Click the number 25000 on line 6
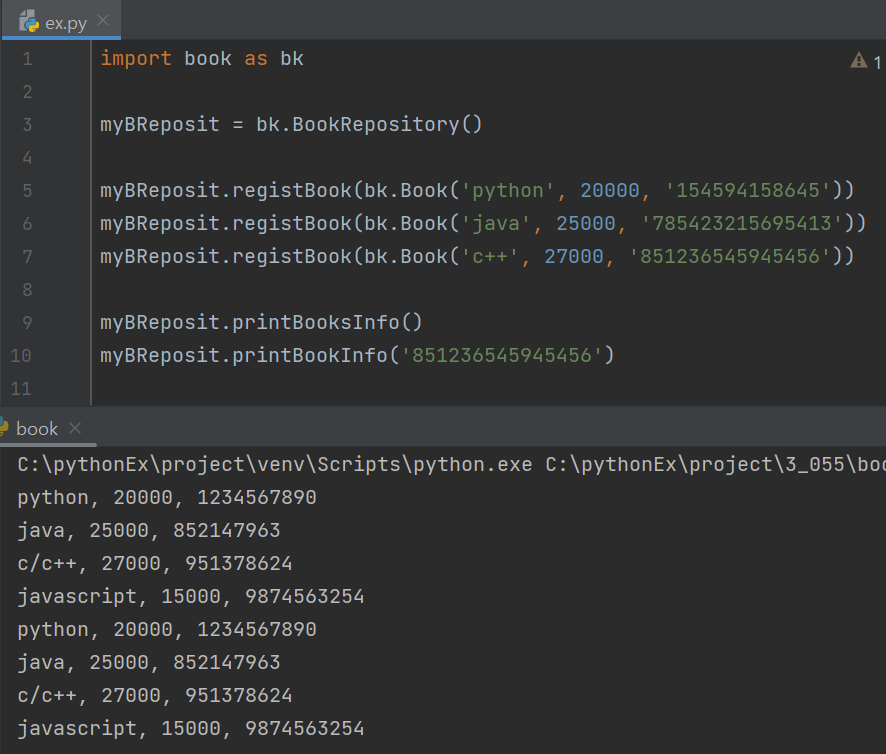Viewport: 886px width, 754px height. [x=585, y=223]
